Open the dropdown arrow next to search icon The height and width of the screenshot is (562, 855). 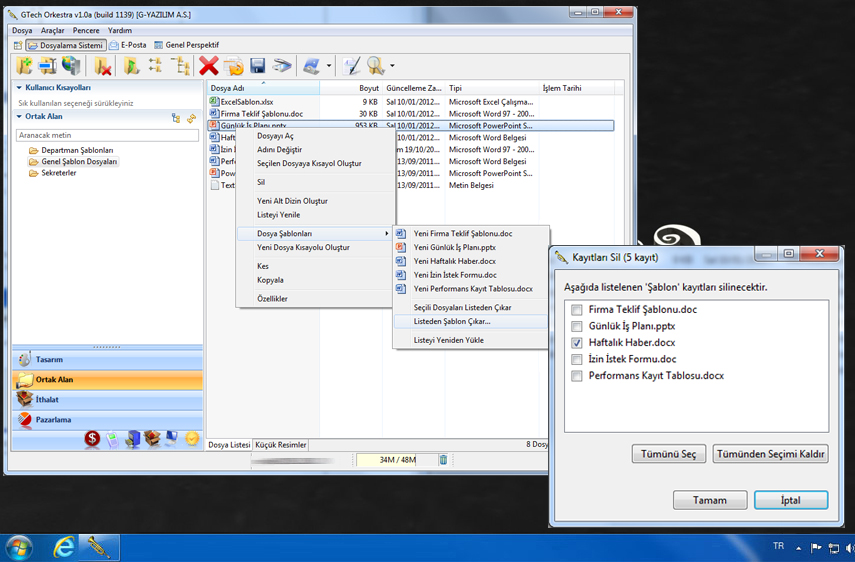392,67
